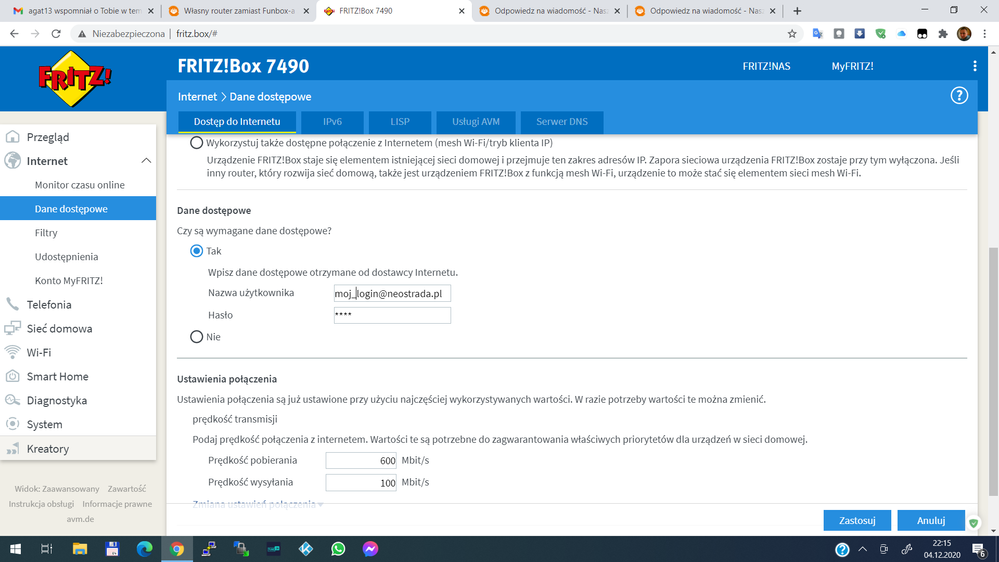This screenshot has width=999, height=562.
Task: Click the Hasło password field
Action: coord(392,315)
